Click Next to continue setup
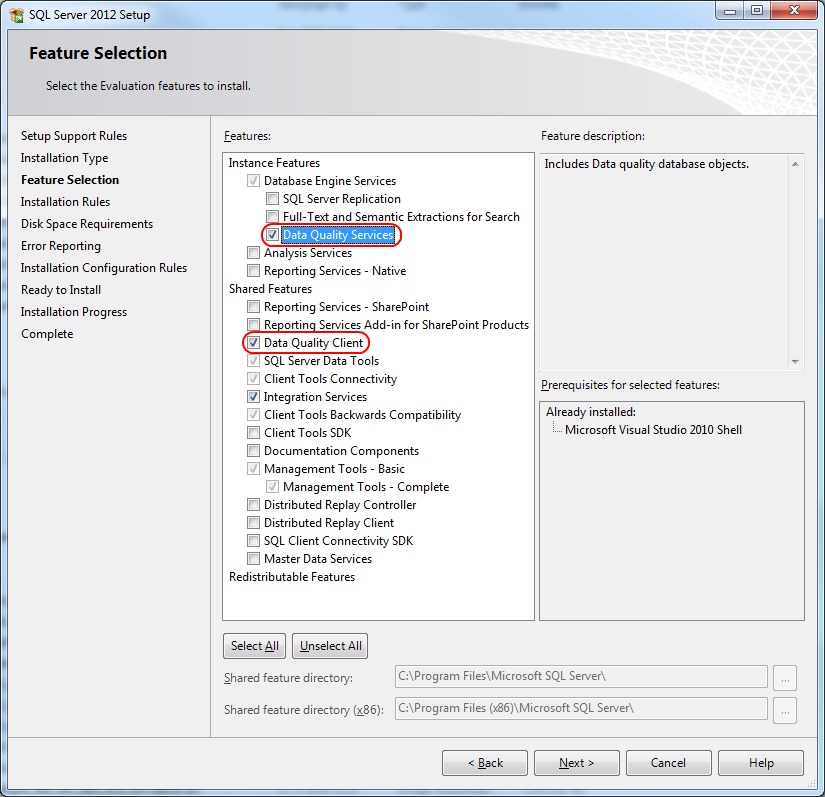Screen dimensions: 825x797 (576, 762)
